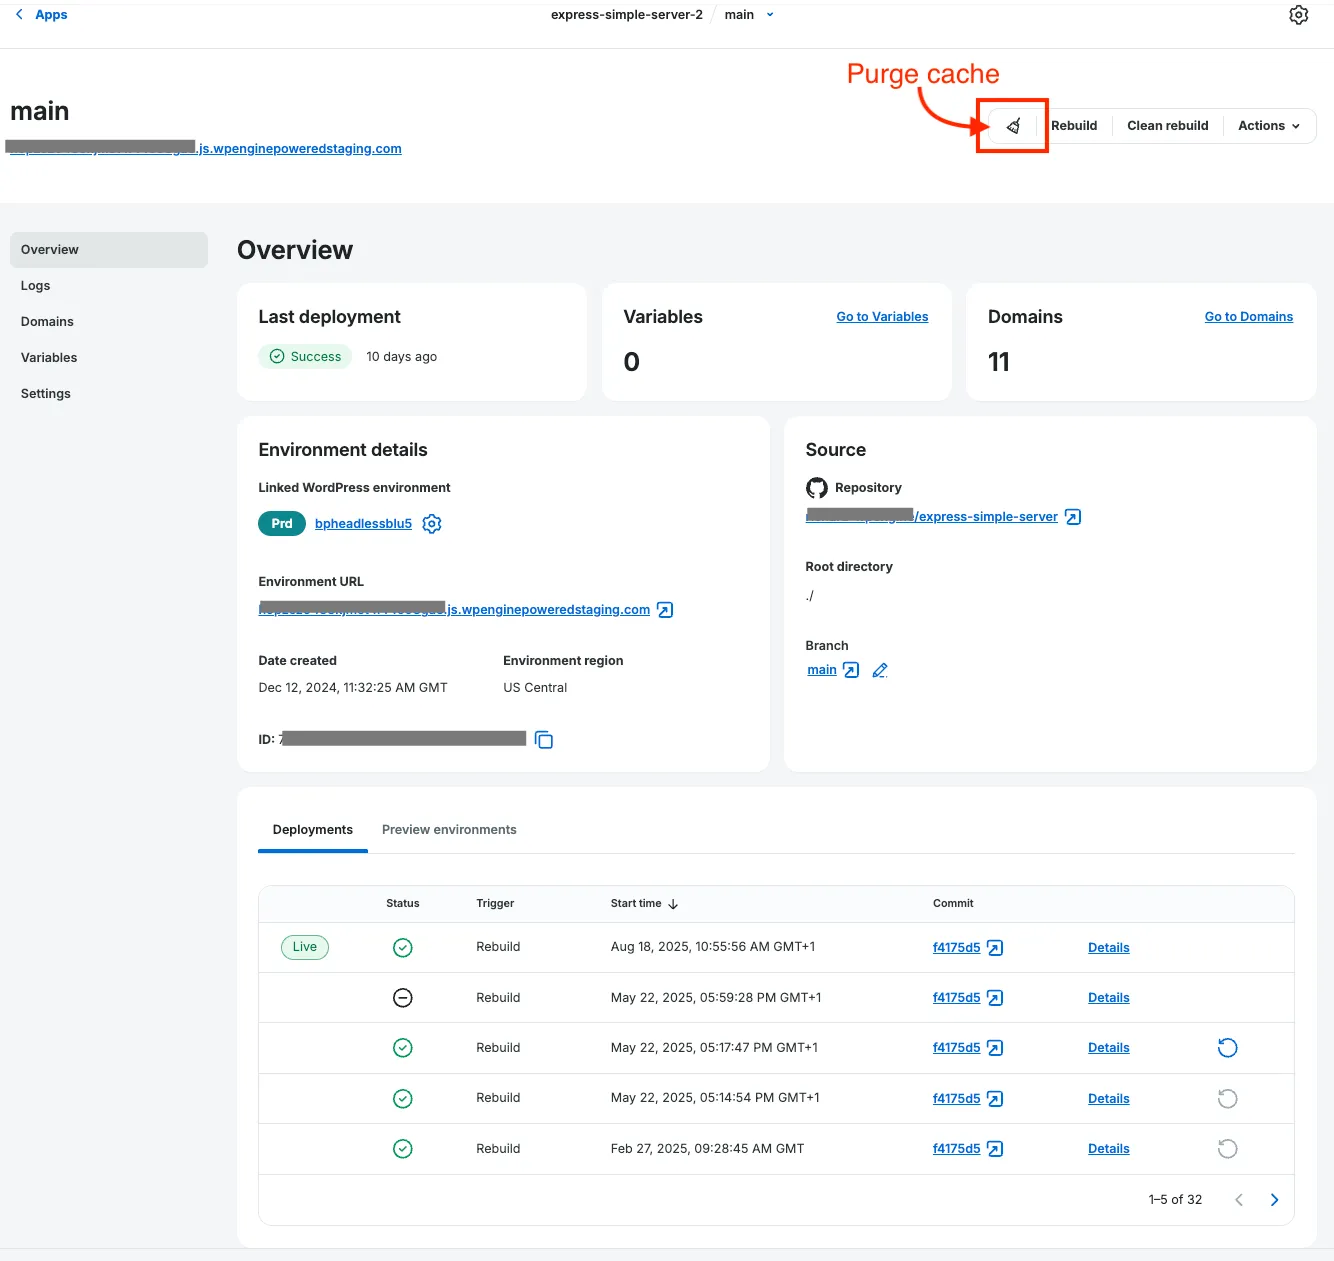Screen dimensions: 1334x1261
Task: Sort deployments by Start time
Action: [x=644, y=903]
